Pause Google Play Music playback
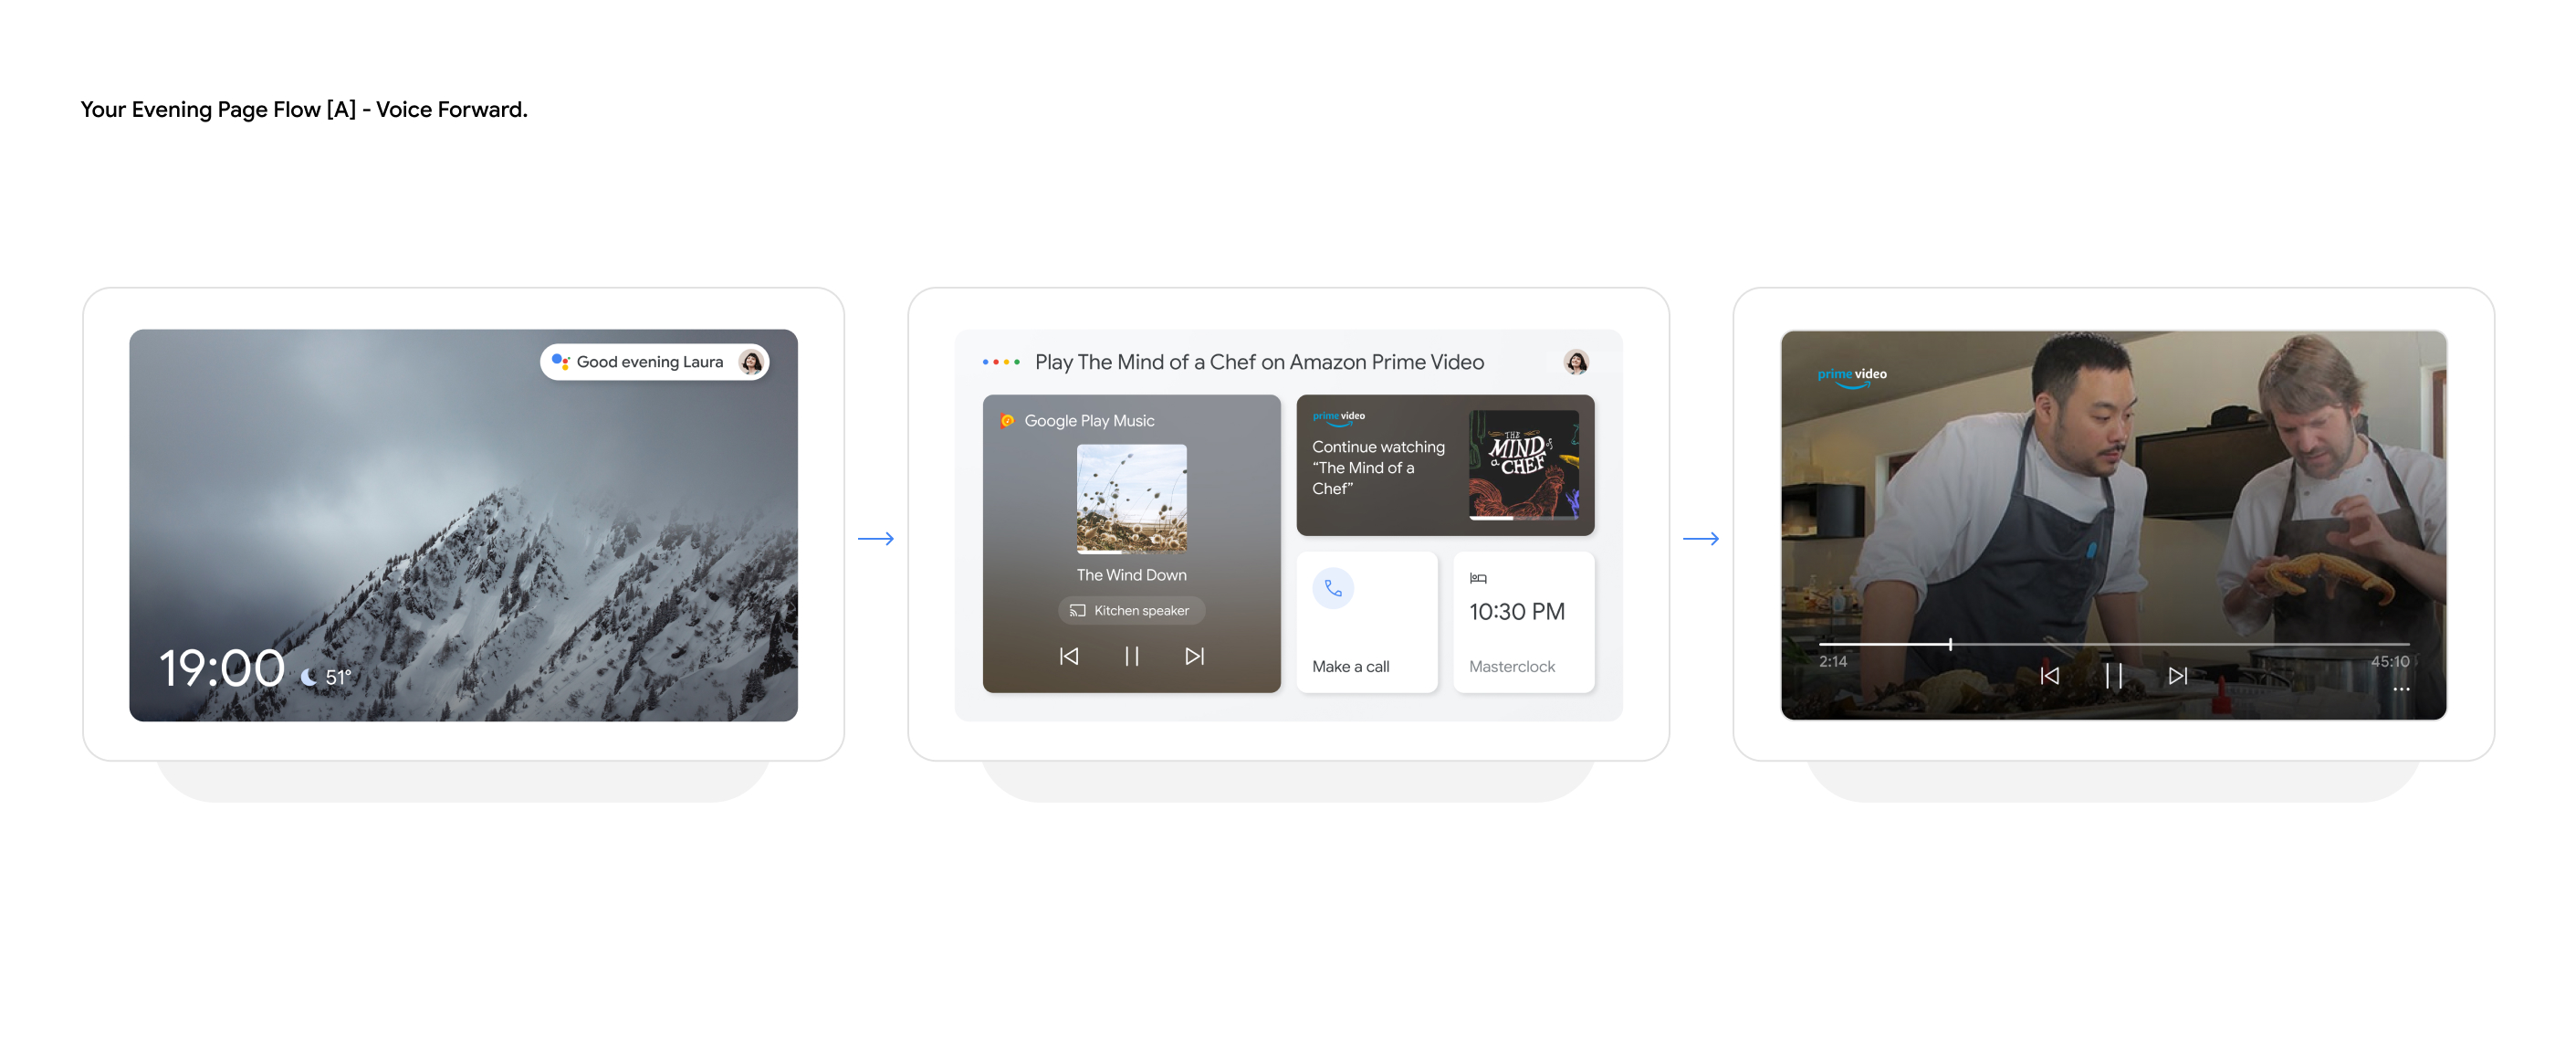Viewport: 2576px width, 1052px height. coord(1131,656)
